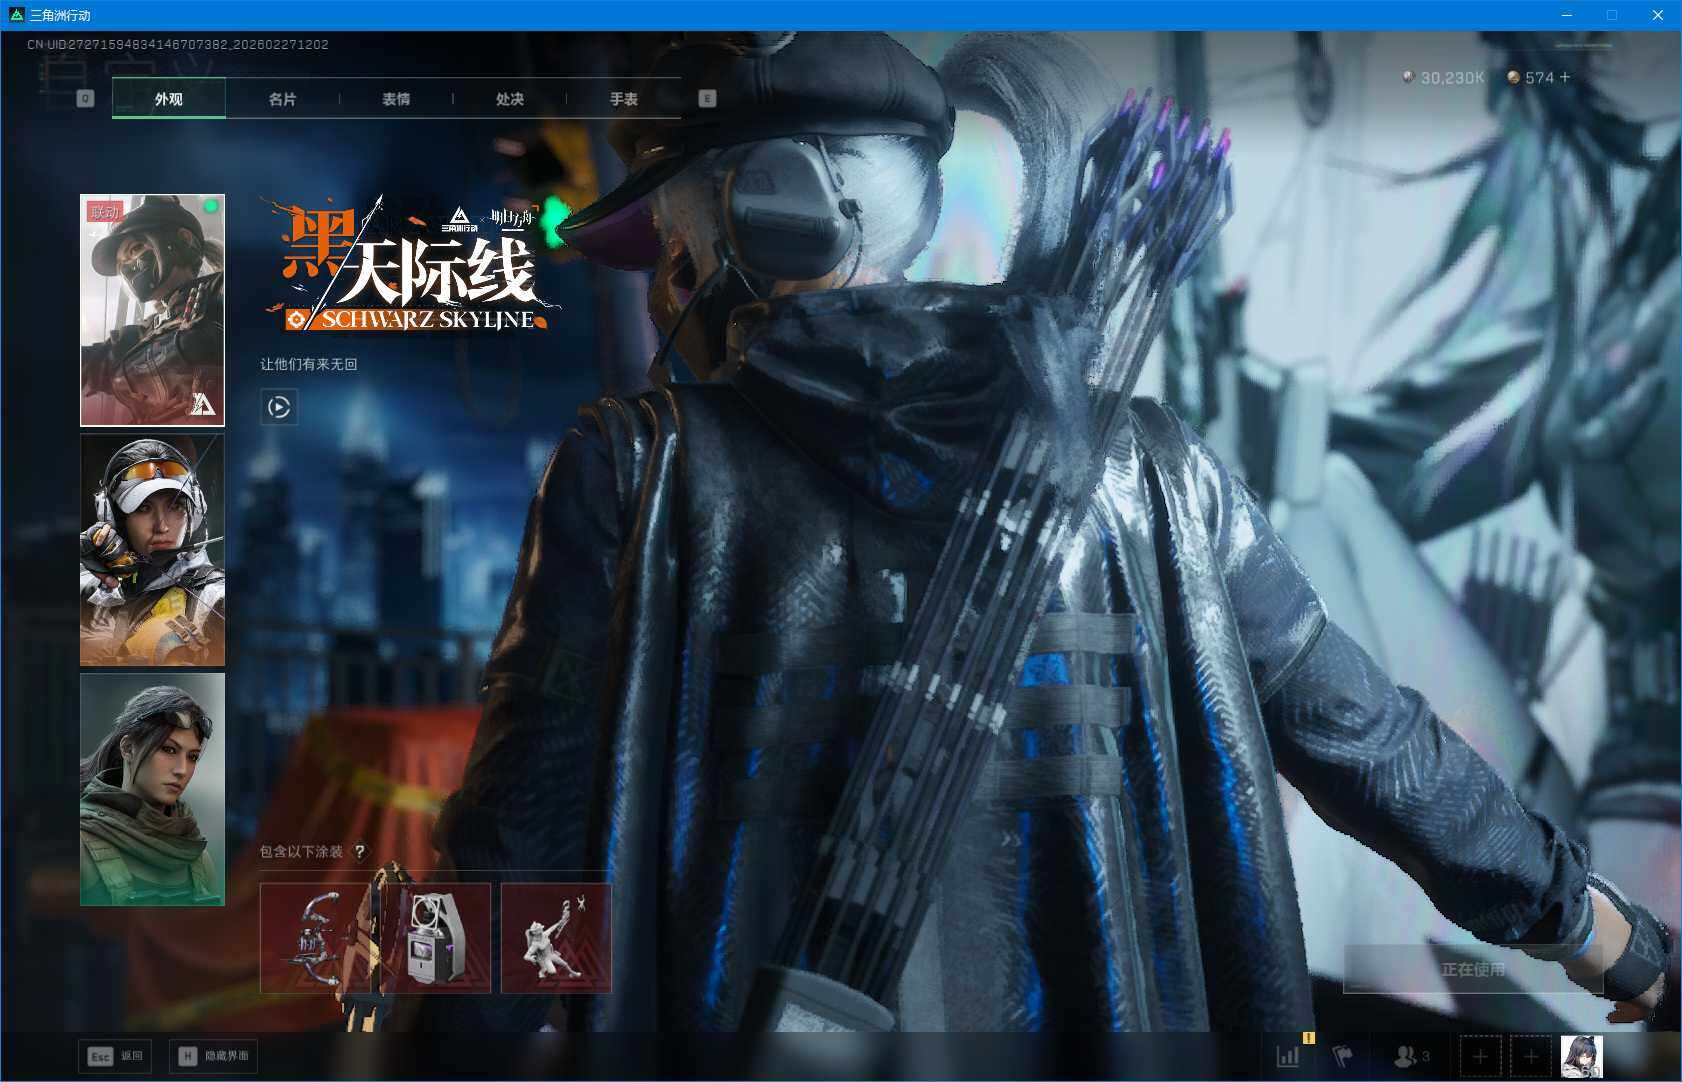Open the 处决 tab
Viewport: 1682px width, 1082px height.
tap(510, 99)
